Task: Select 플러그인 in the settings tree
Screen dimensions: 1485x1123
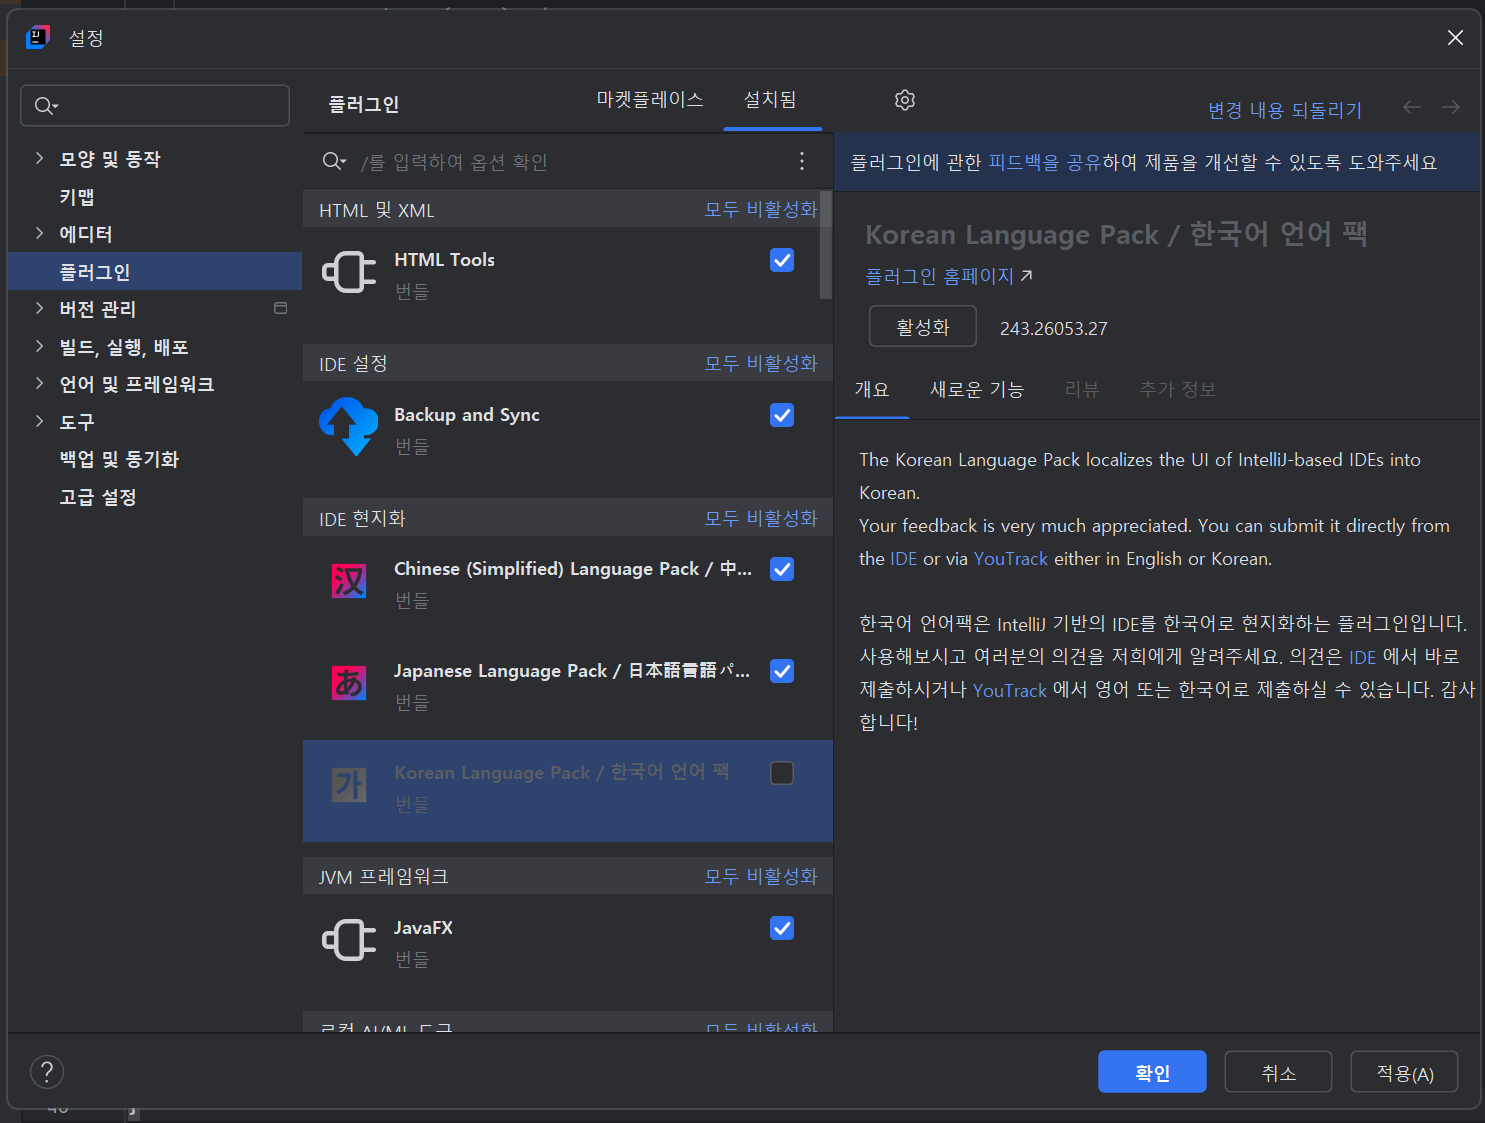Action: pos(155,271)
